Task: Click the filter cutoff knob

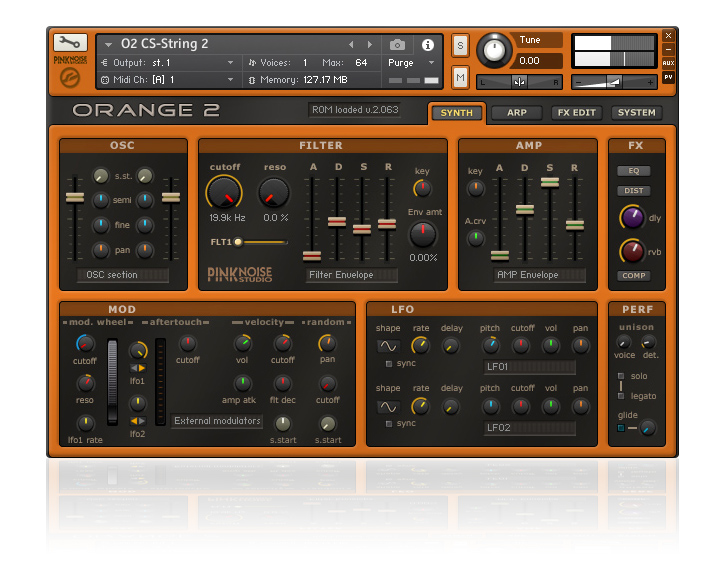Action: tap(224, 193)
